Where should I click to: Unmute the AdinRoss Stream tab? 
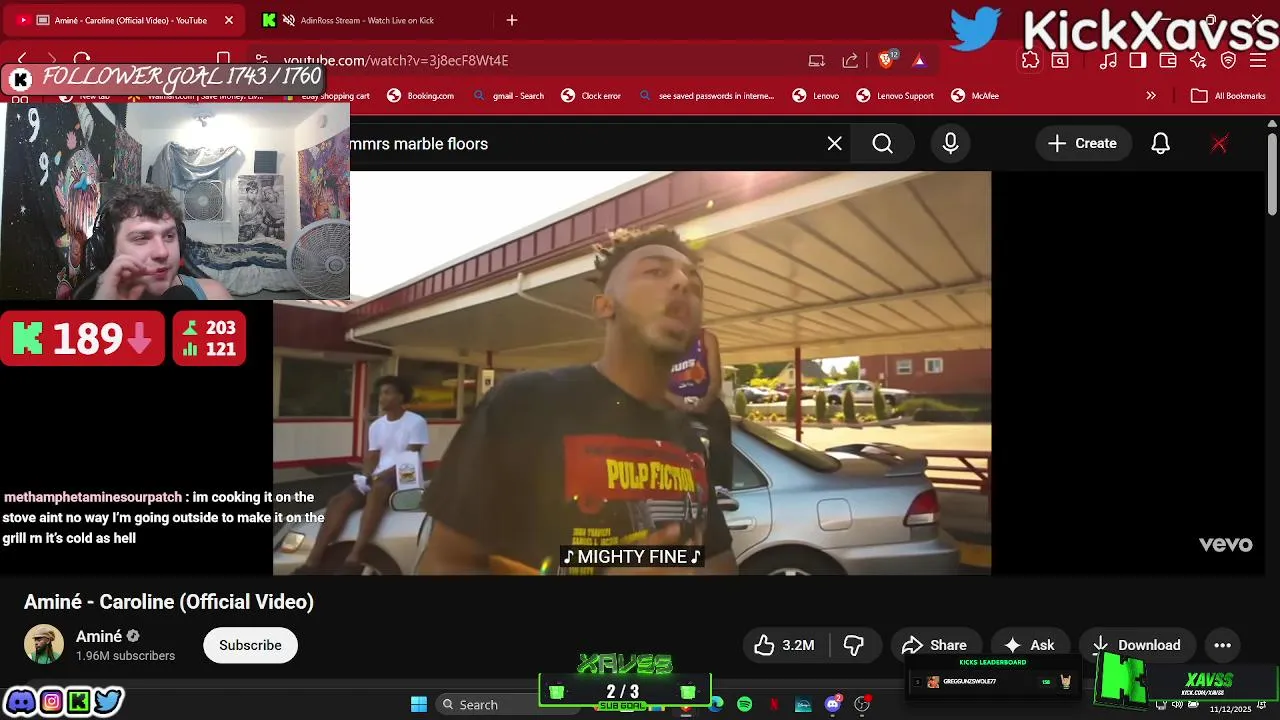289,20
